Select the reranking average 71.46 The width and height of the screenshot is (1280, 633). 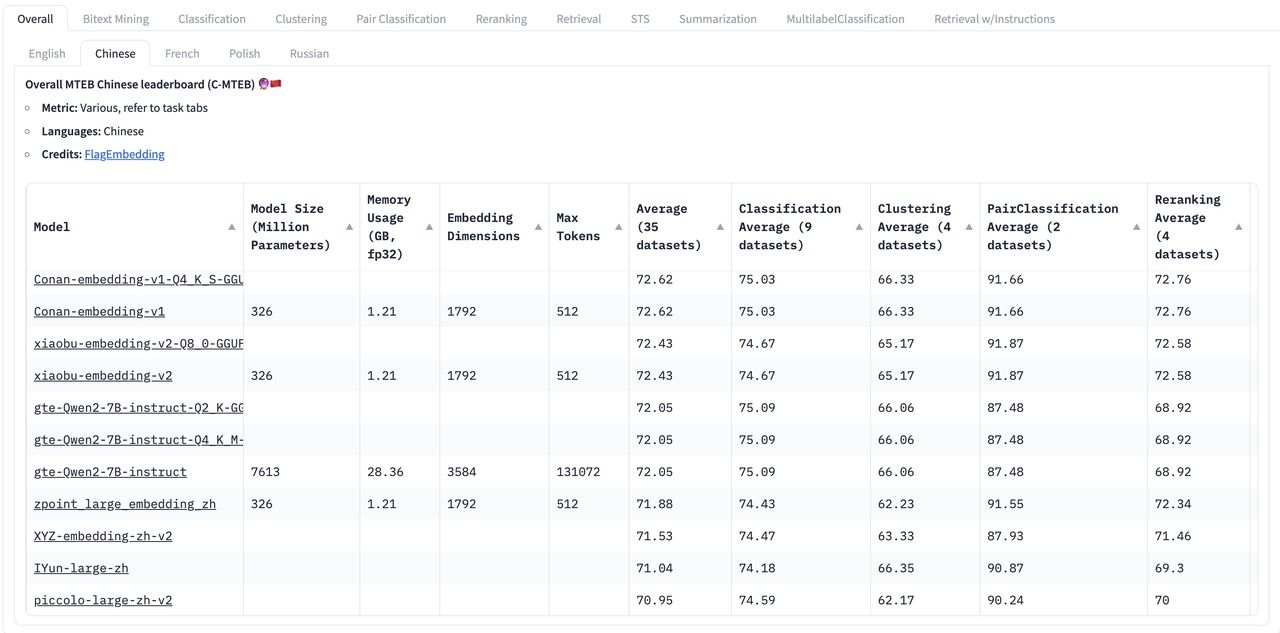click(x=1173, y=535)
